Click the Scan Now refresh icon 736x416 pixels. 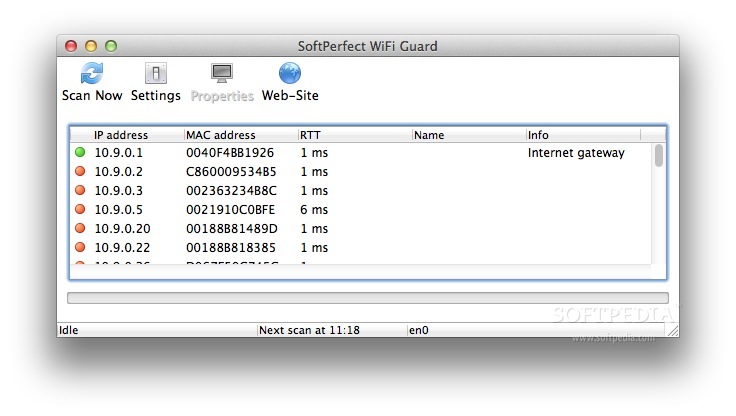(x=92, y=73)
